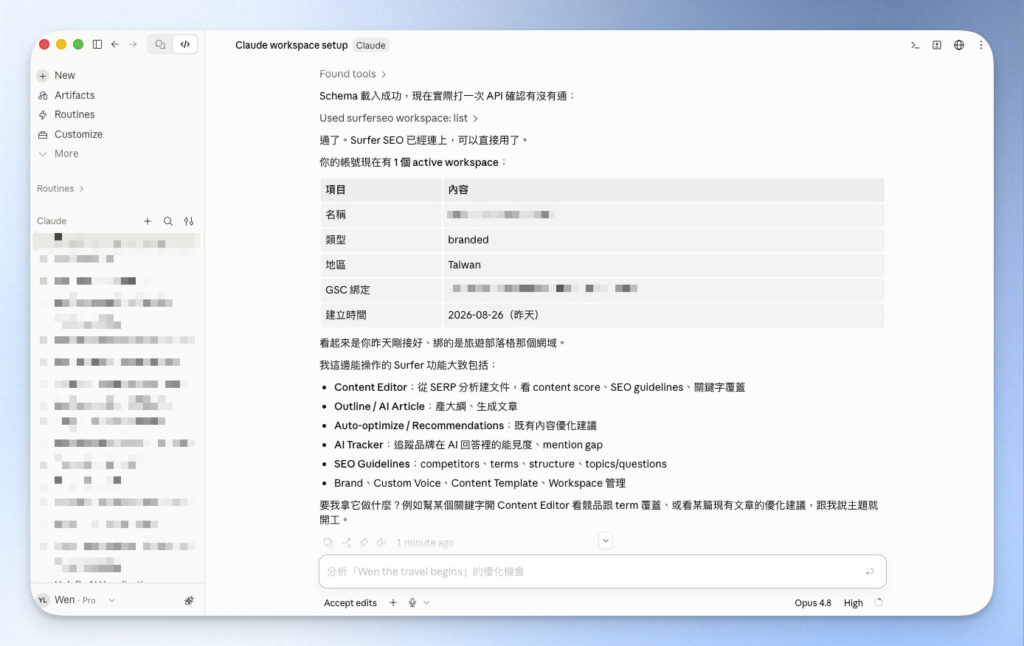Open the three-dot options menu
Image resolution: width=1024 pixels, height=646 pixels.
(x=981, y=45)
